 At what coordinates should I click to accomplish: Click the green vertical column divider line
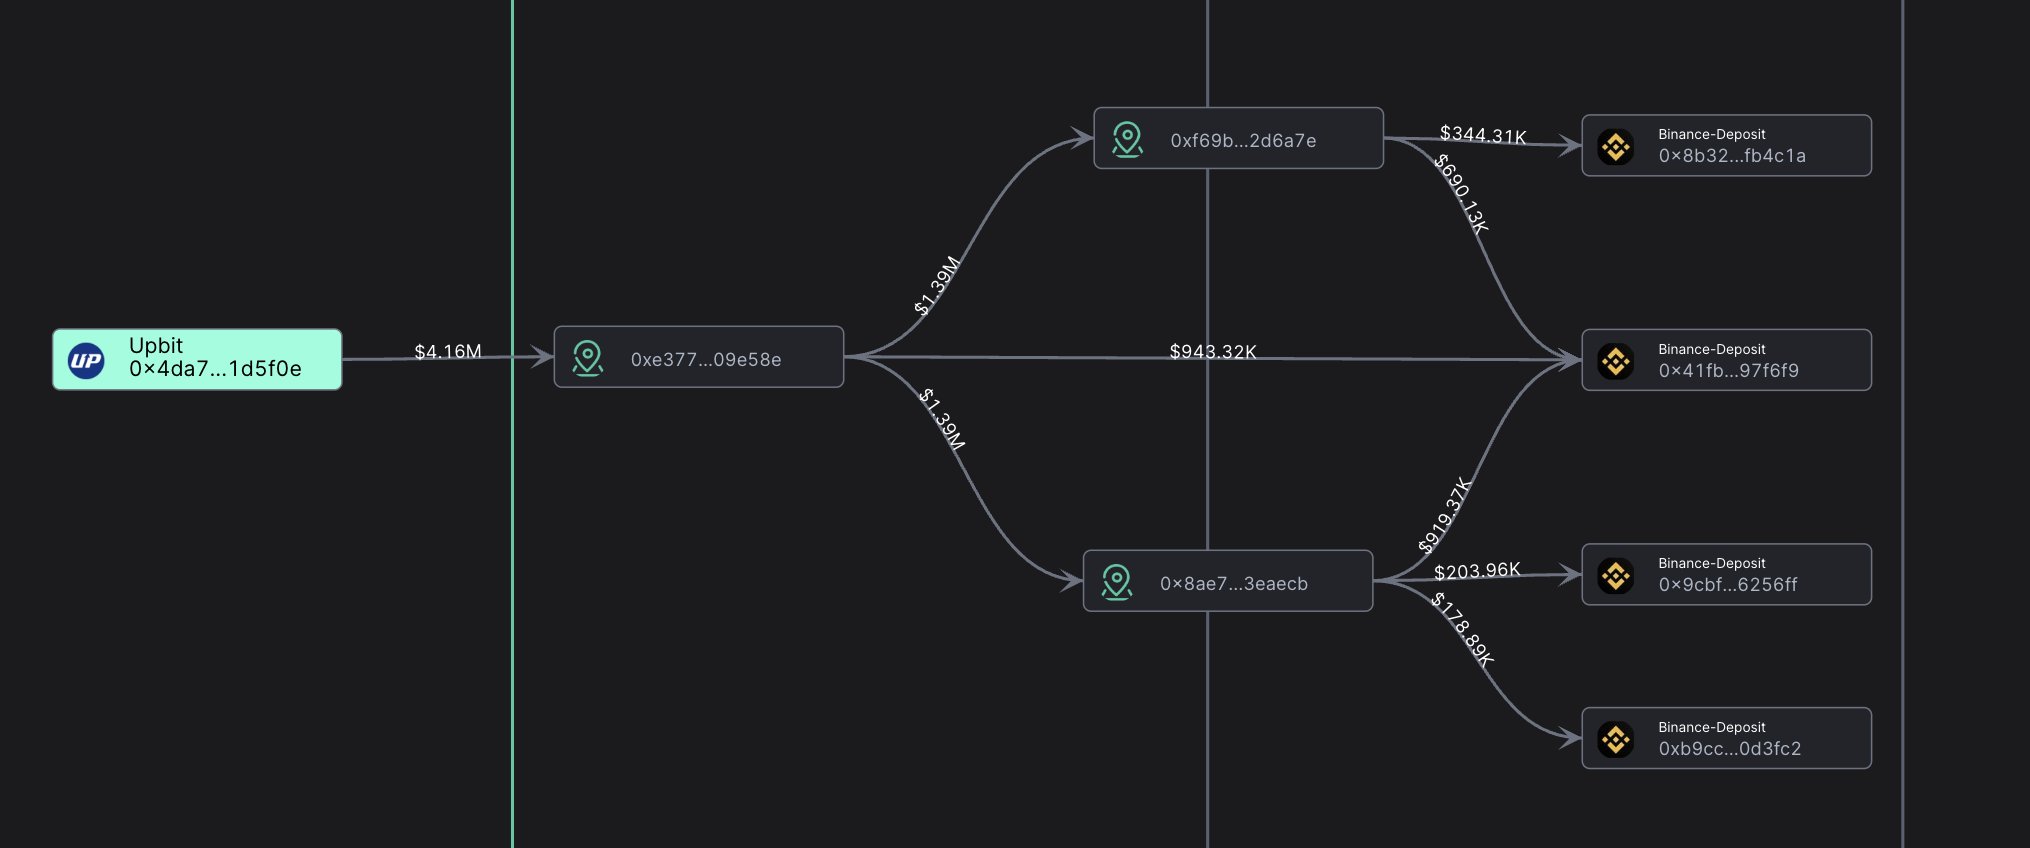click(512, 600)
